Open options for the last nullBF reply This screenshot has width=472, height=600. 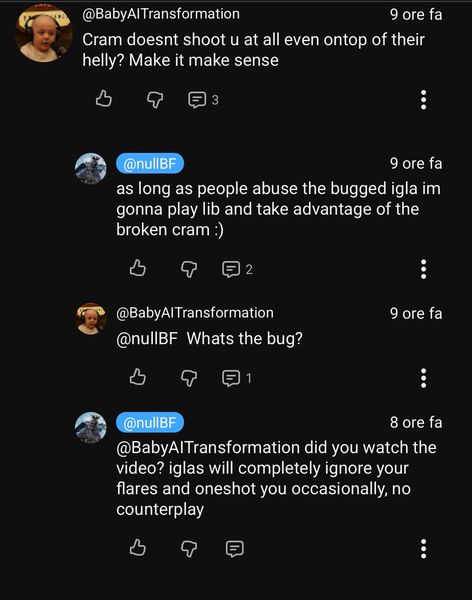pyautogui.click(x=423, y=548)
